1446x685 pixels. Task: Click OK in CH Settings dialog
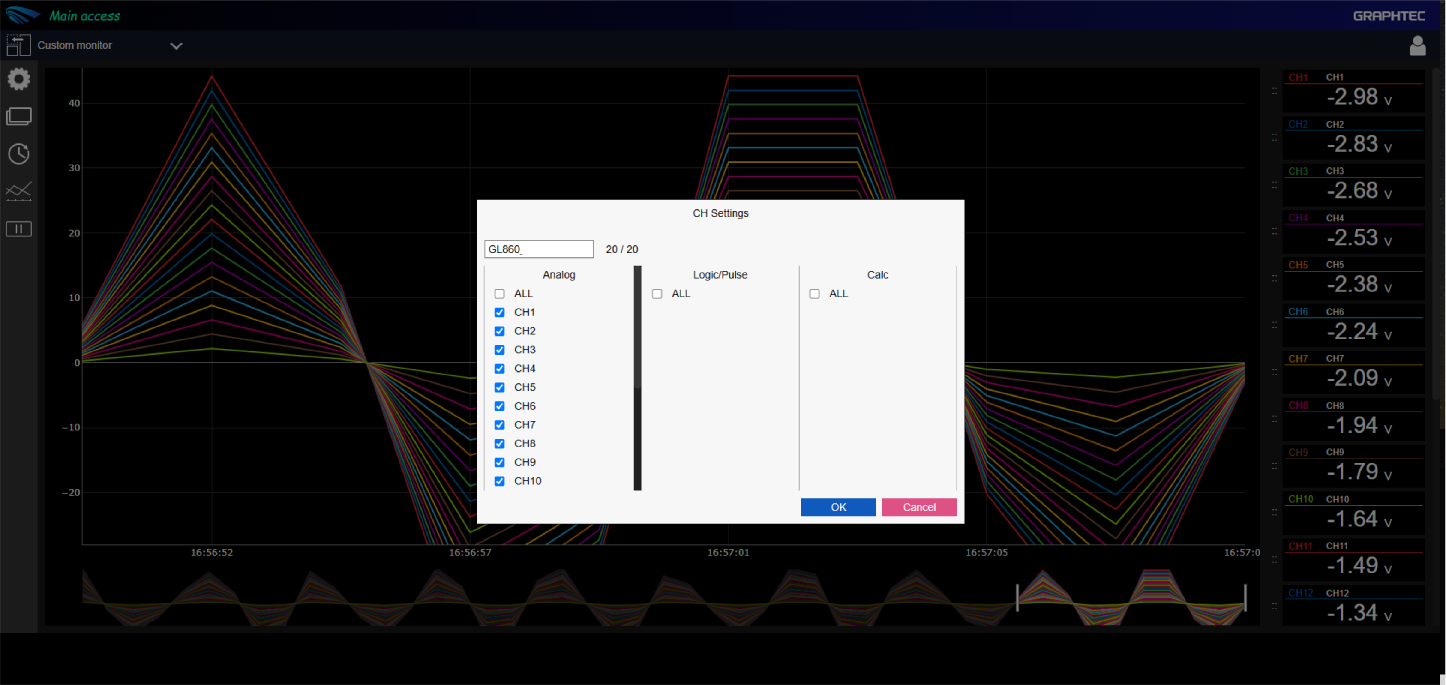pyautogui.click(x=838, y=507)
